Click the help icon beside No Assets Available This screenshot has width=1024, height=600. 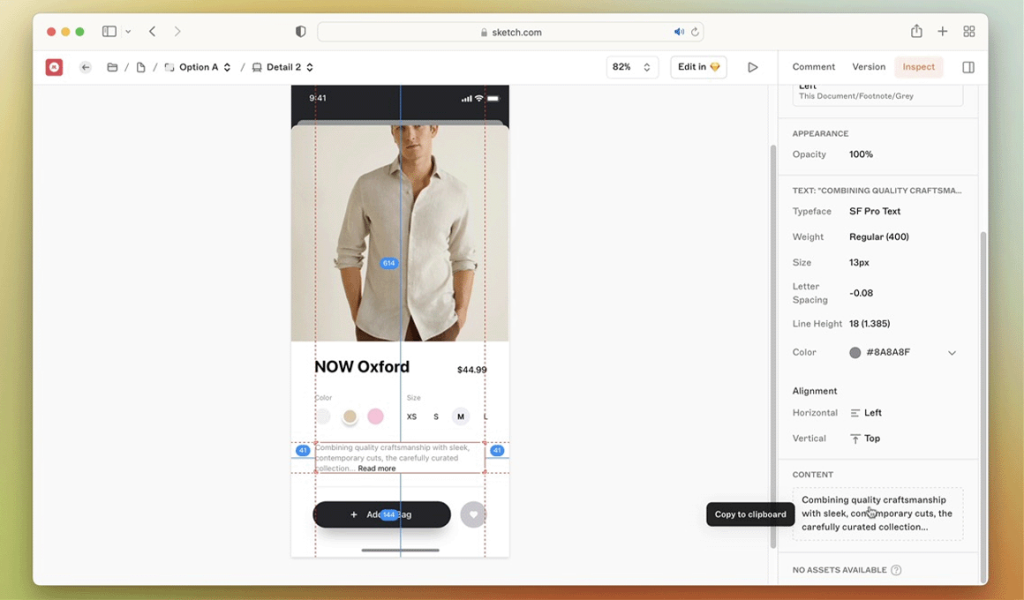point(897,570)
